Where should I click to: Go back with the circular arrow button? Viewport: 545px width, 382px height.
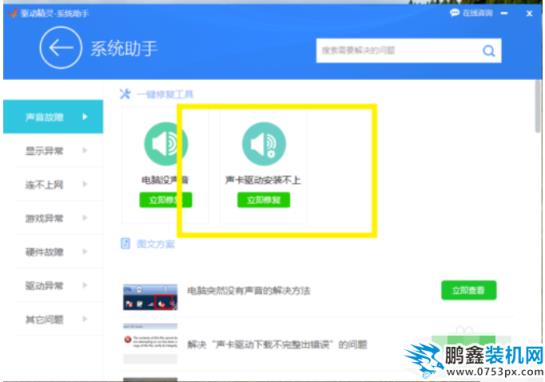click(x=61, y=48)
